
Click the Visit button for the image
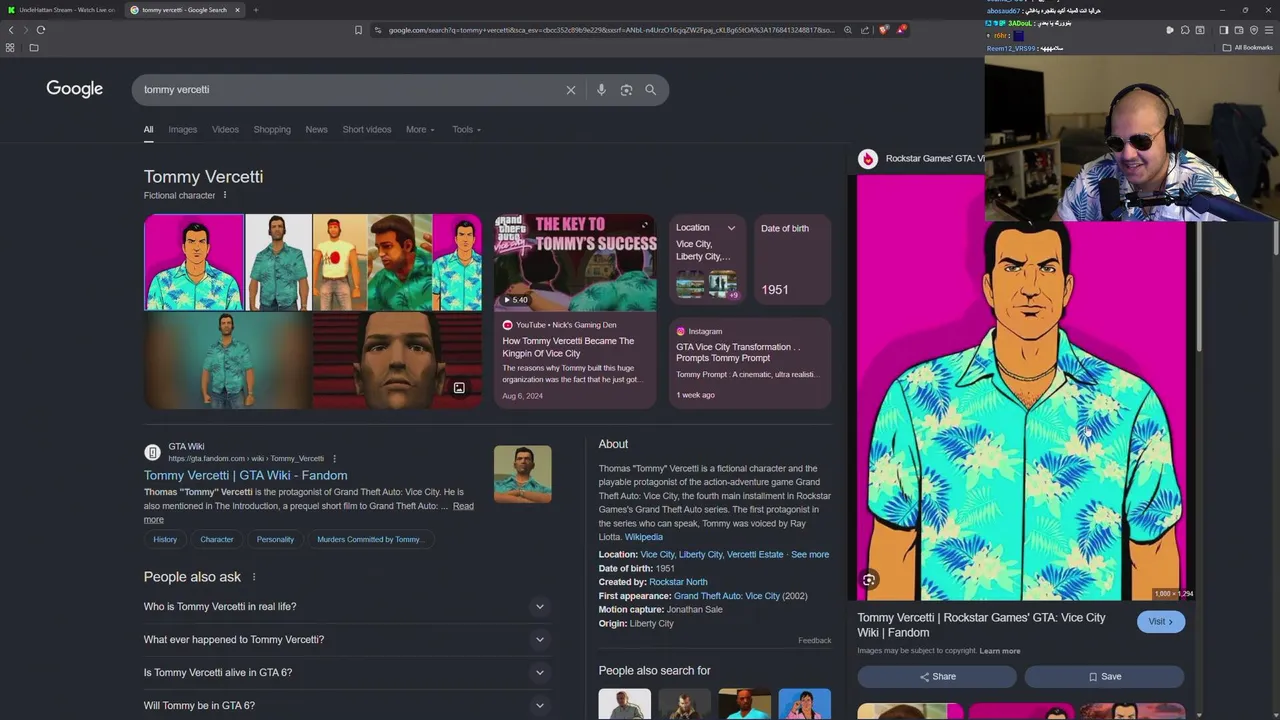click(x=1160, y=622)
